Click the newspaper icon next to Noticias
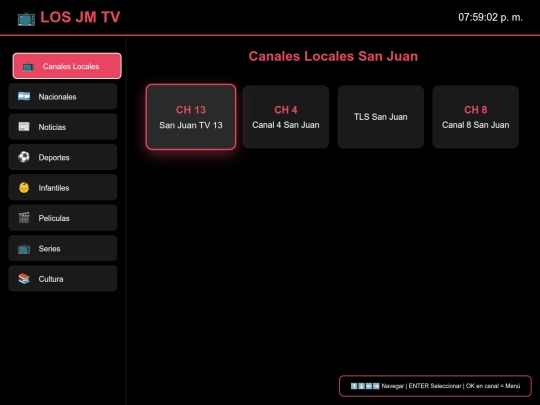The image size is (540, 405). tap(24, 127)
